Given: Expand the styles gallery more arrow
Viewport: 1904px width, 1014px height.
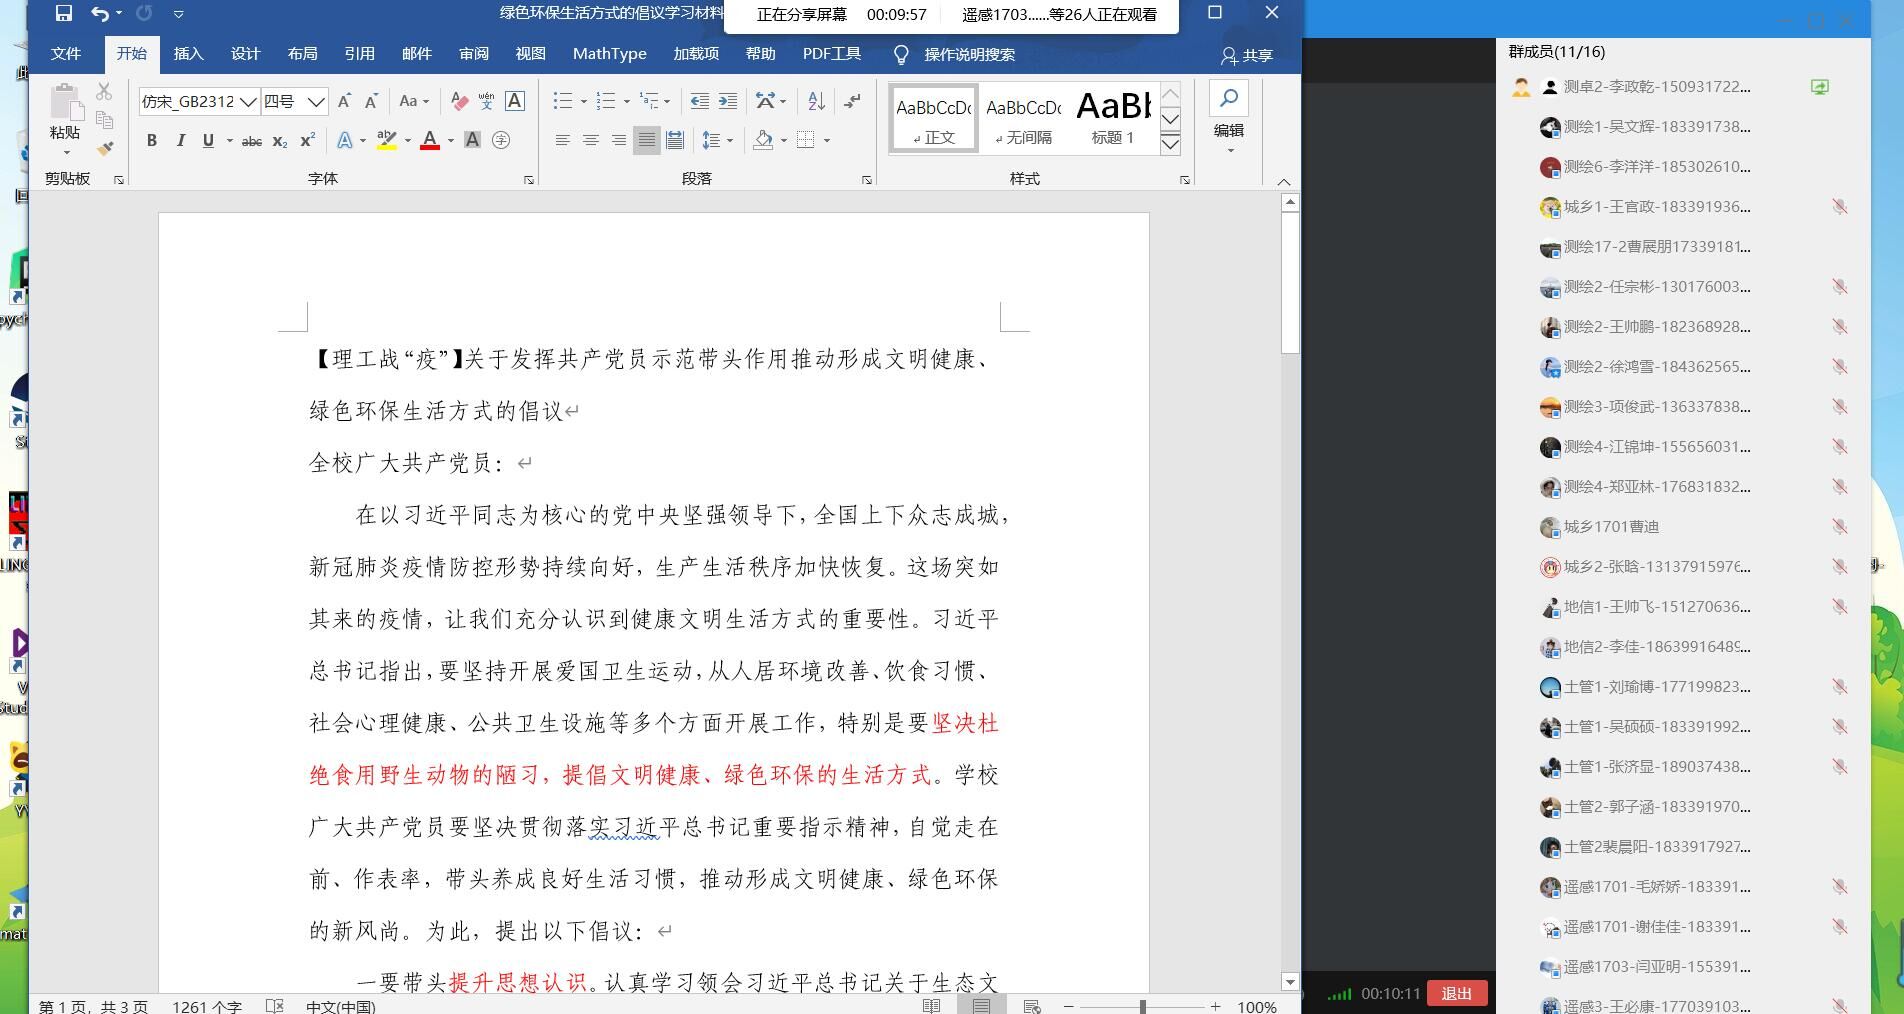Looking at the screenshot, I should (1170, 145).
